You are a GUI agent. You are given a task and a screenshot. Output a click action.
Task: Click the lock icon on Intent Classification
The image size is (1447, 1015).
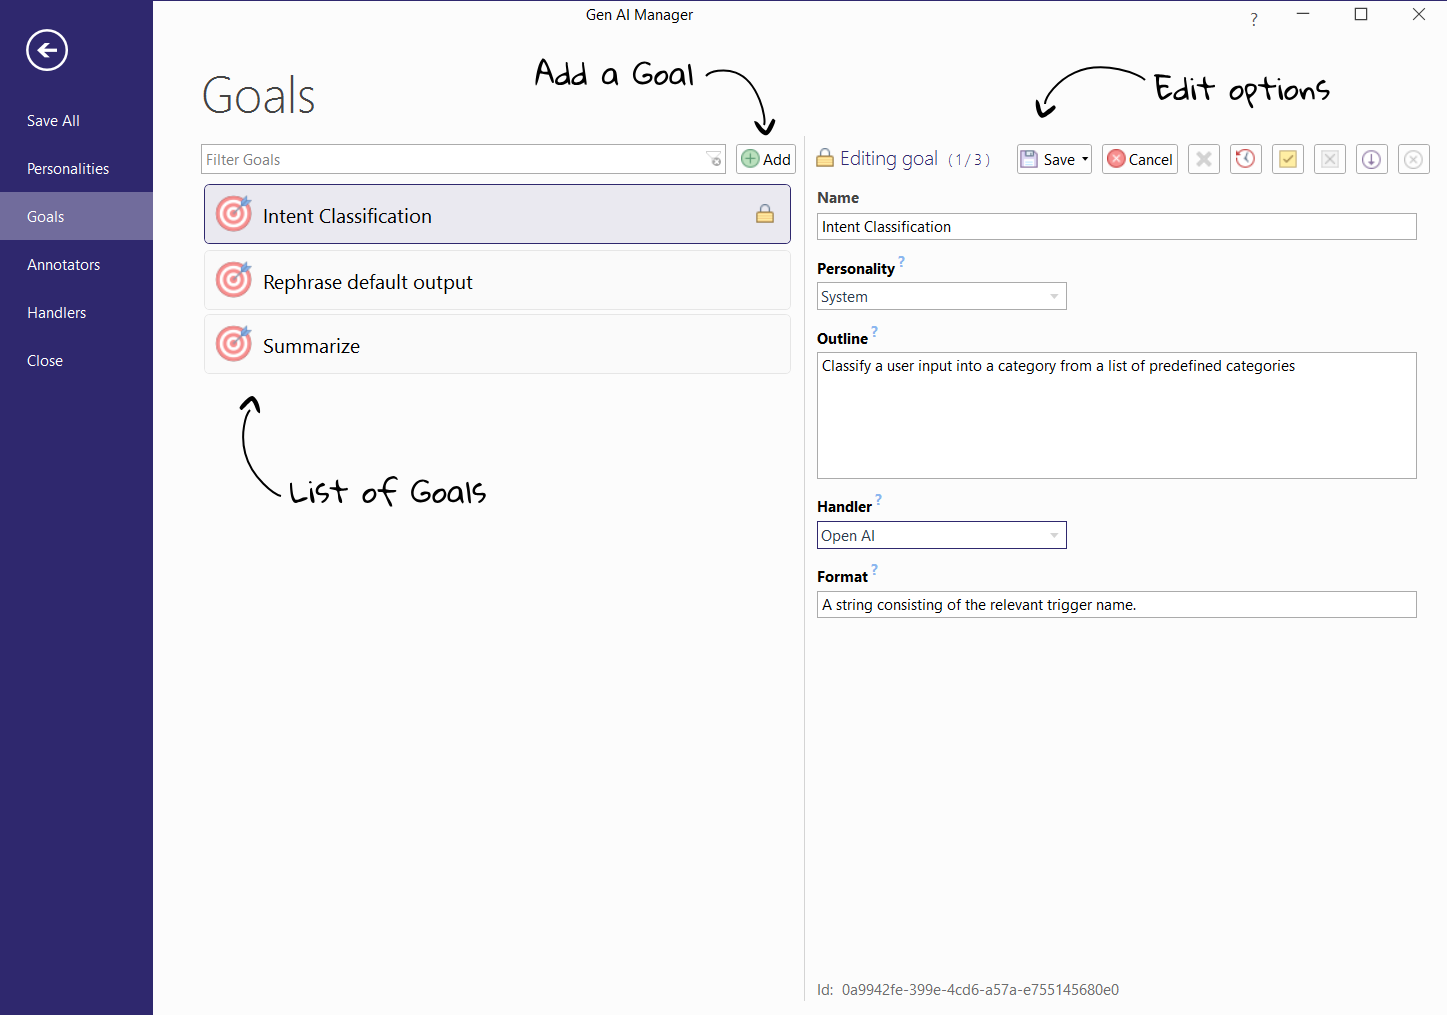pyautogui.click(x=765, y=214)
